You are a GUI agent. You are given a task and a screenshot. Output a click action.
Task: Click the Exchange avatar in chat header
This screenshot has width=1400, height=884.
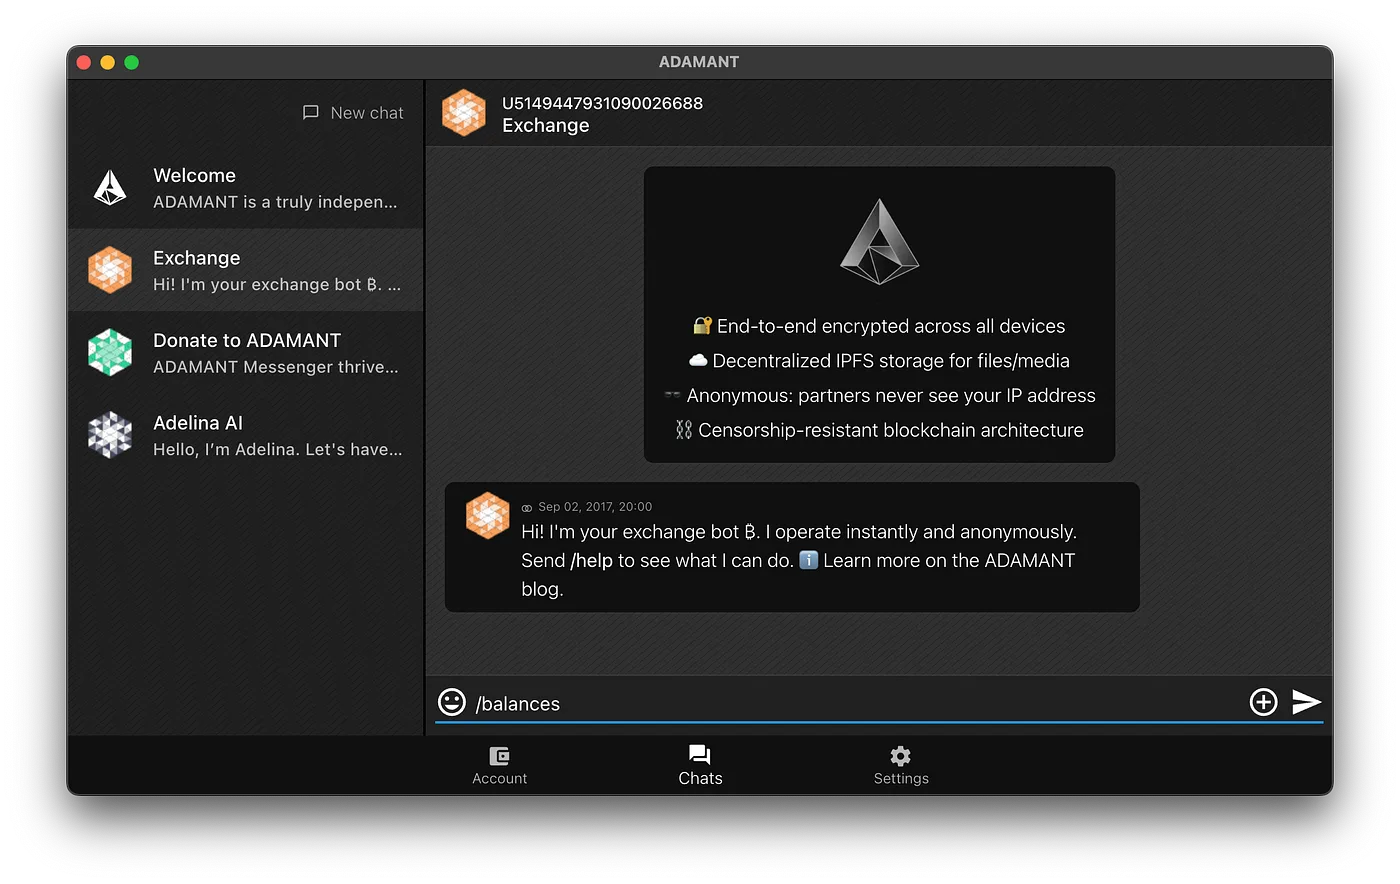[464, 113]
